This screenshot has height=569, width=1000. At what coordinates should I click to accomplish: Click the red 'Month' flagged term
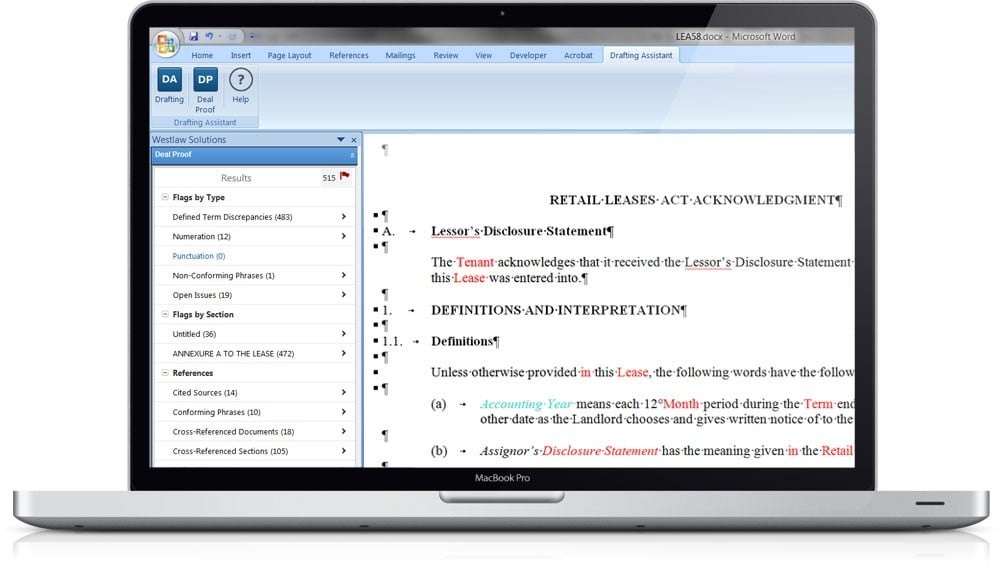coord(681,404)
